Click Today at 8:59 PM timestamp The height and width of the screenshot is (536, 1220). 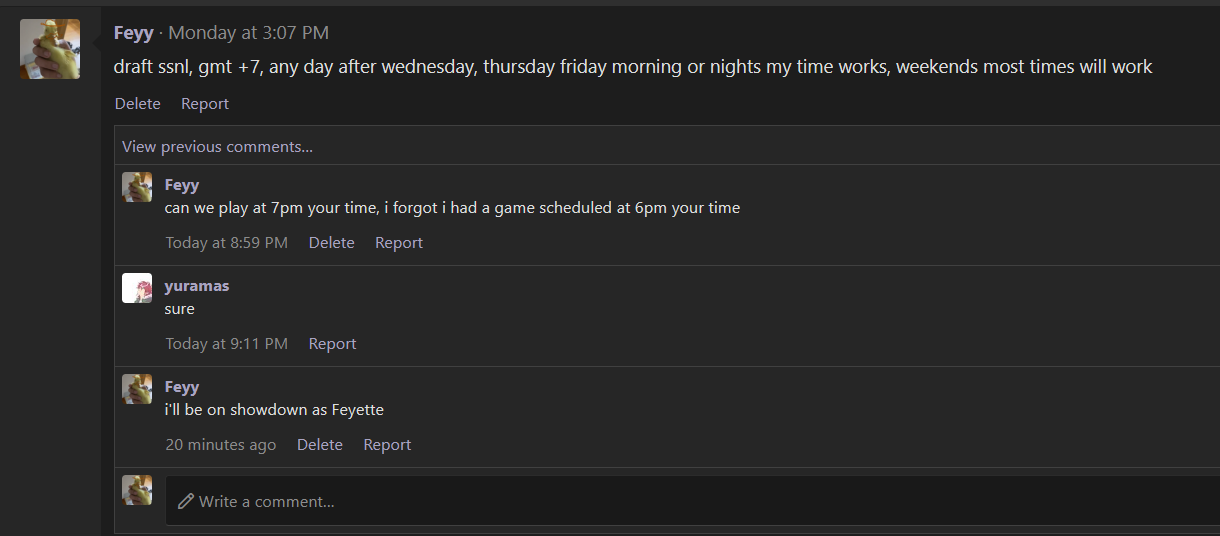(x=226, y=243)
